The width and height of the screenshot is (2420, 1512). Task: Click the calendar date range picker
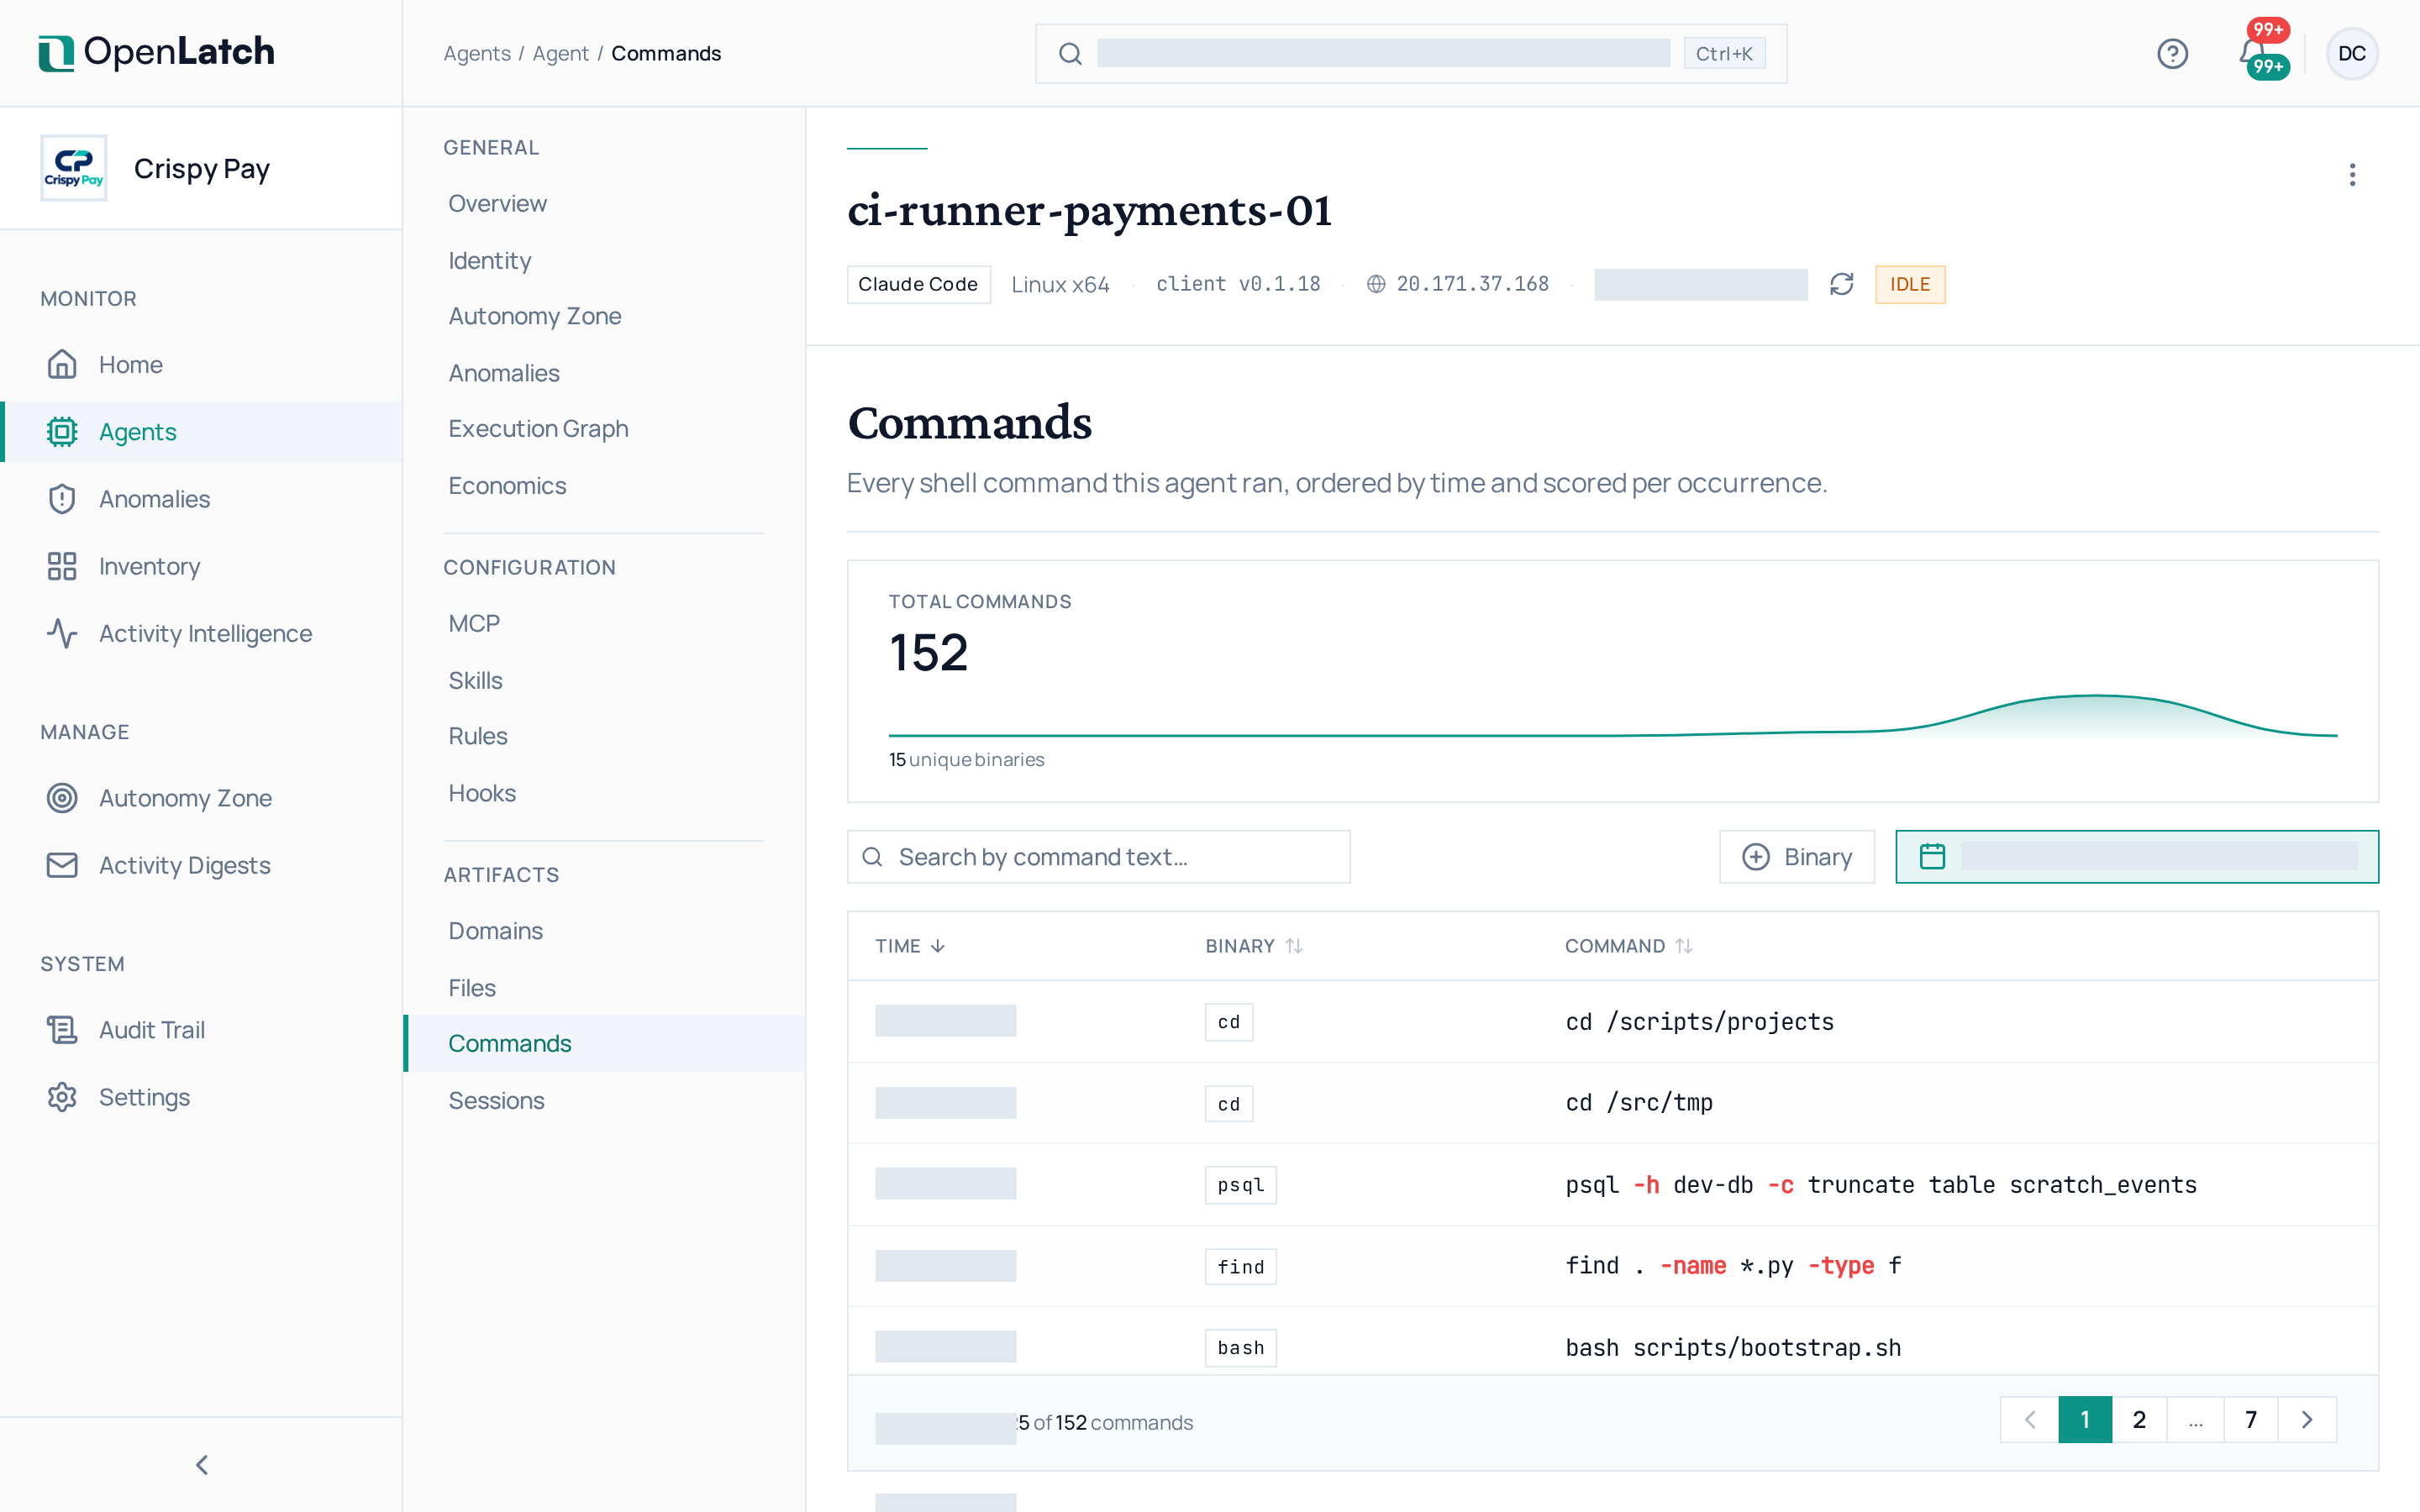point(2136,857)
